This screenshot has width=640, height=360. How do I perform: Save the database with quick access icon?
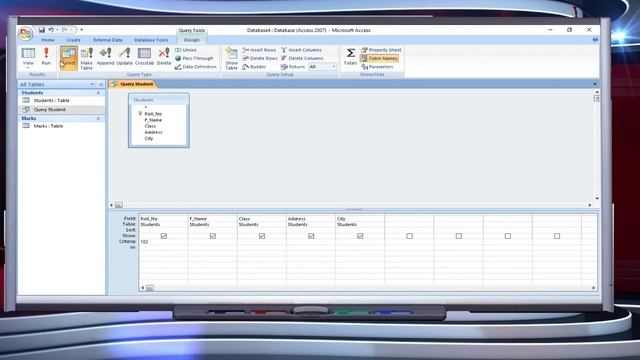(x=42, y=30)
